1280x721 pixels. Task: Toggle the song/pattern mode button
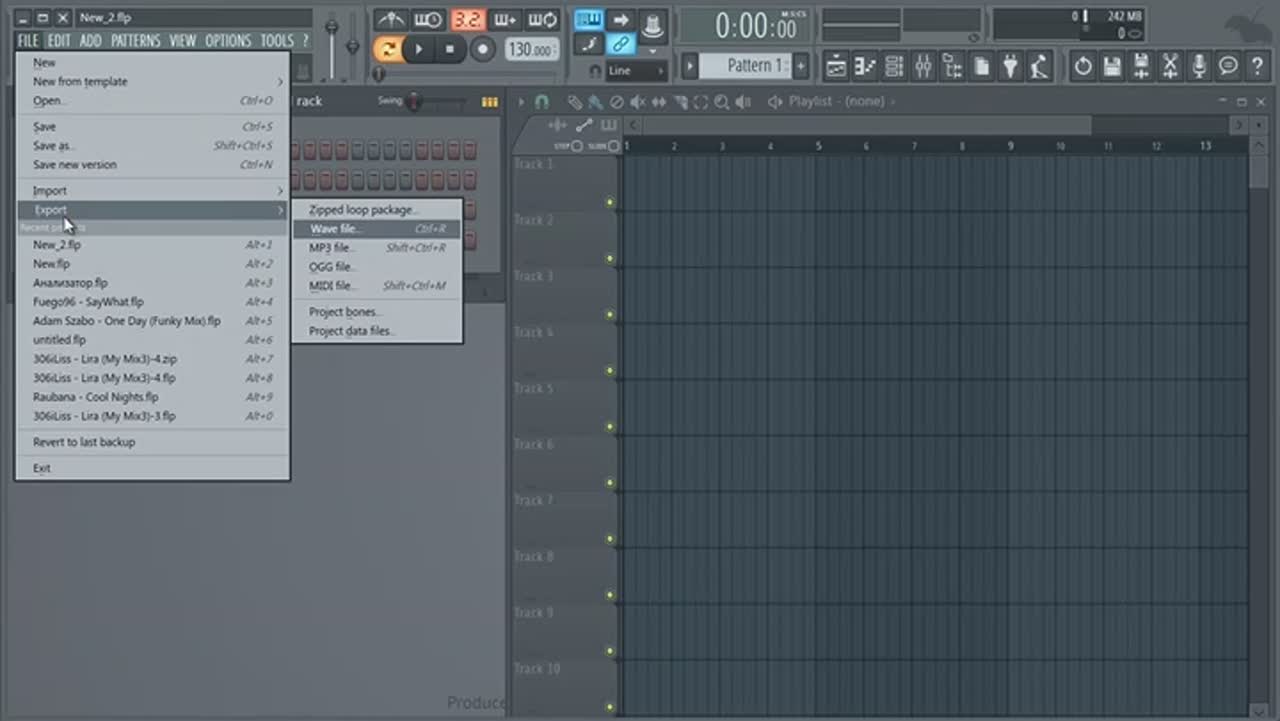[x=388, y=49]
